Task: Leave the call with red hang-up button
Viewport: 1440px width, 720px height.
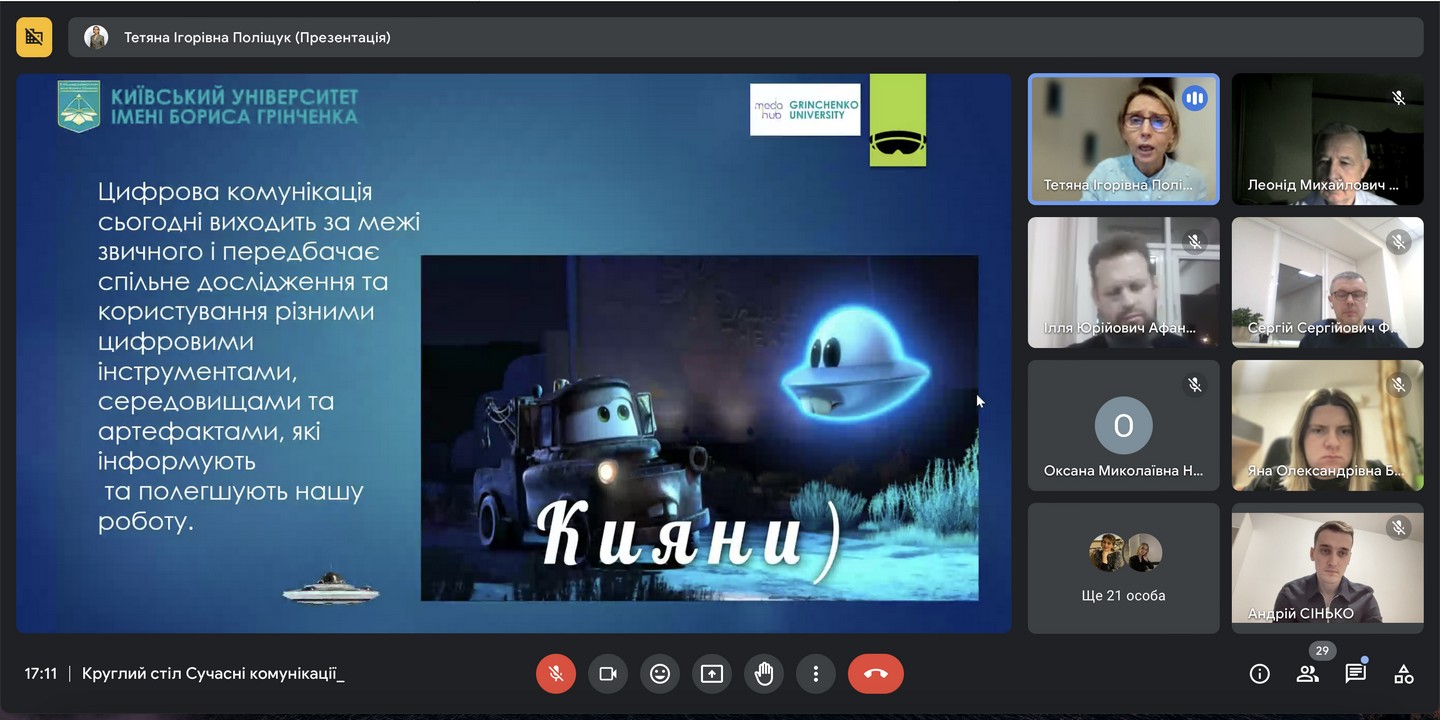Action: click(x=875, y=674)
